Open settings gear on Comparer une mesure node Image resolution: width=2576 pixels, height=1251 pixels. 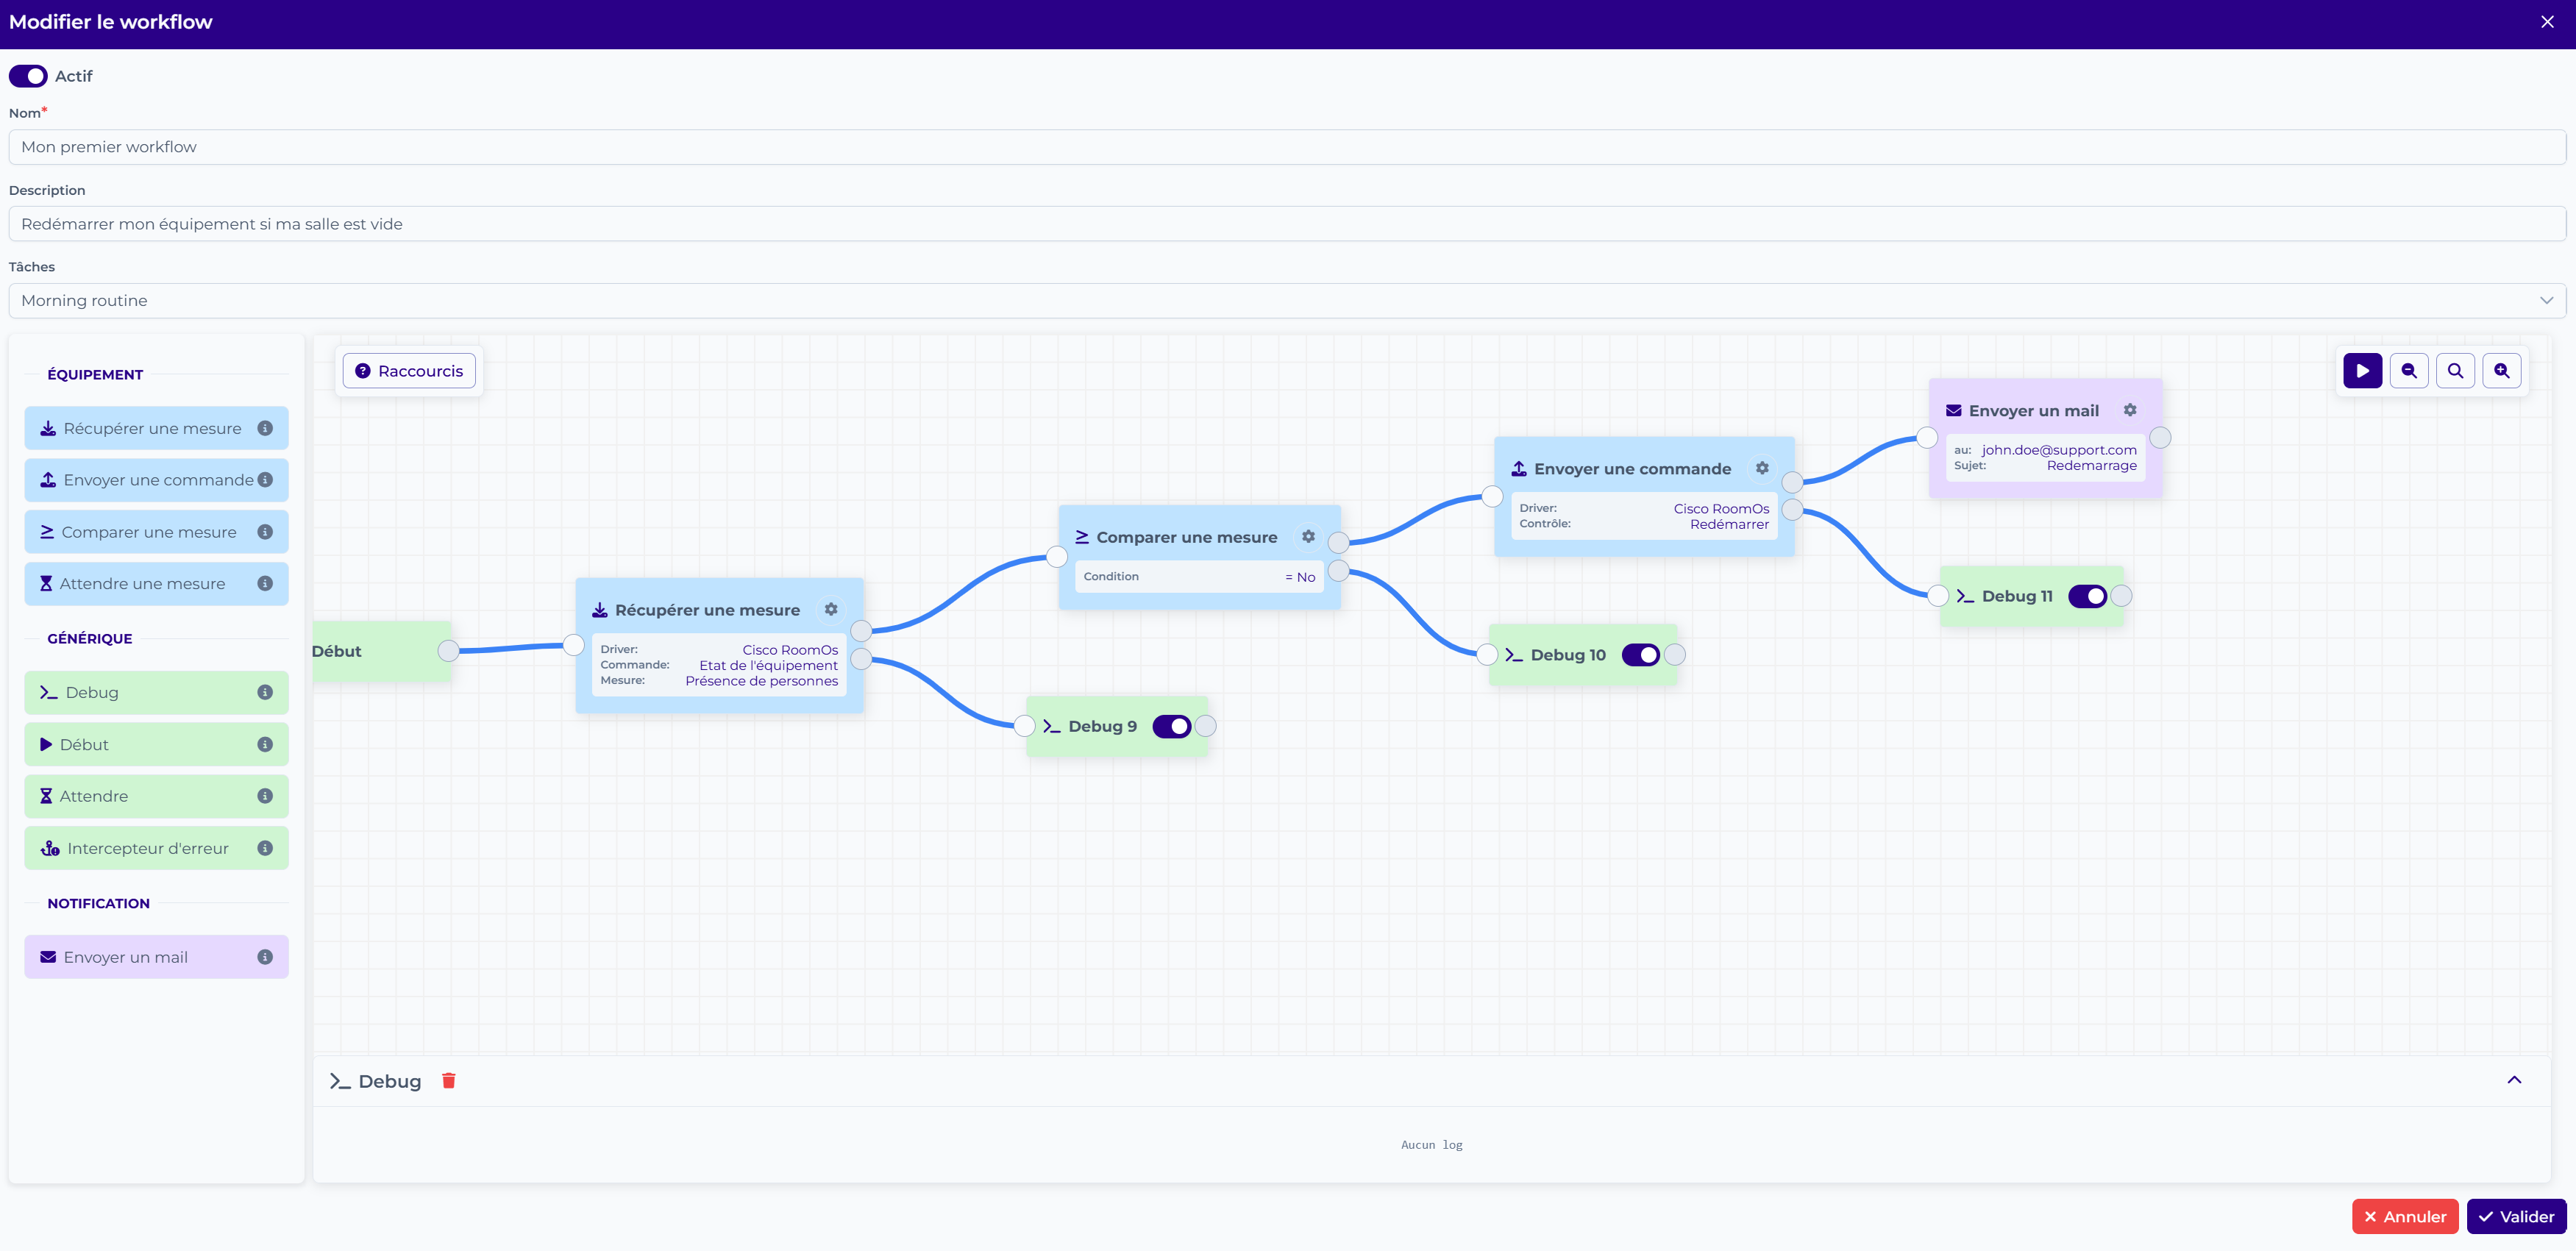[x=1308, y=537]
